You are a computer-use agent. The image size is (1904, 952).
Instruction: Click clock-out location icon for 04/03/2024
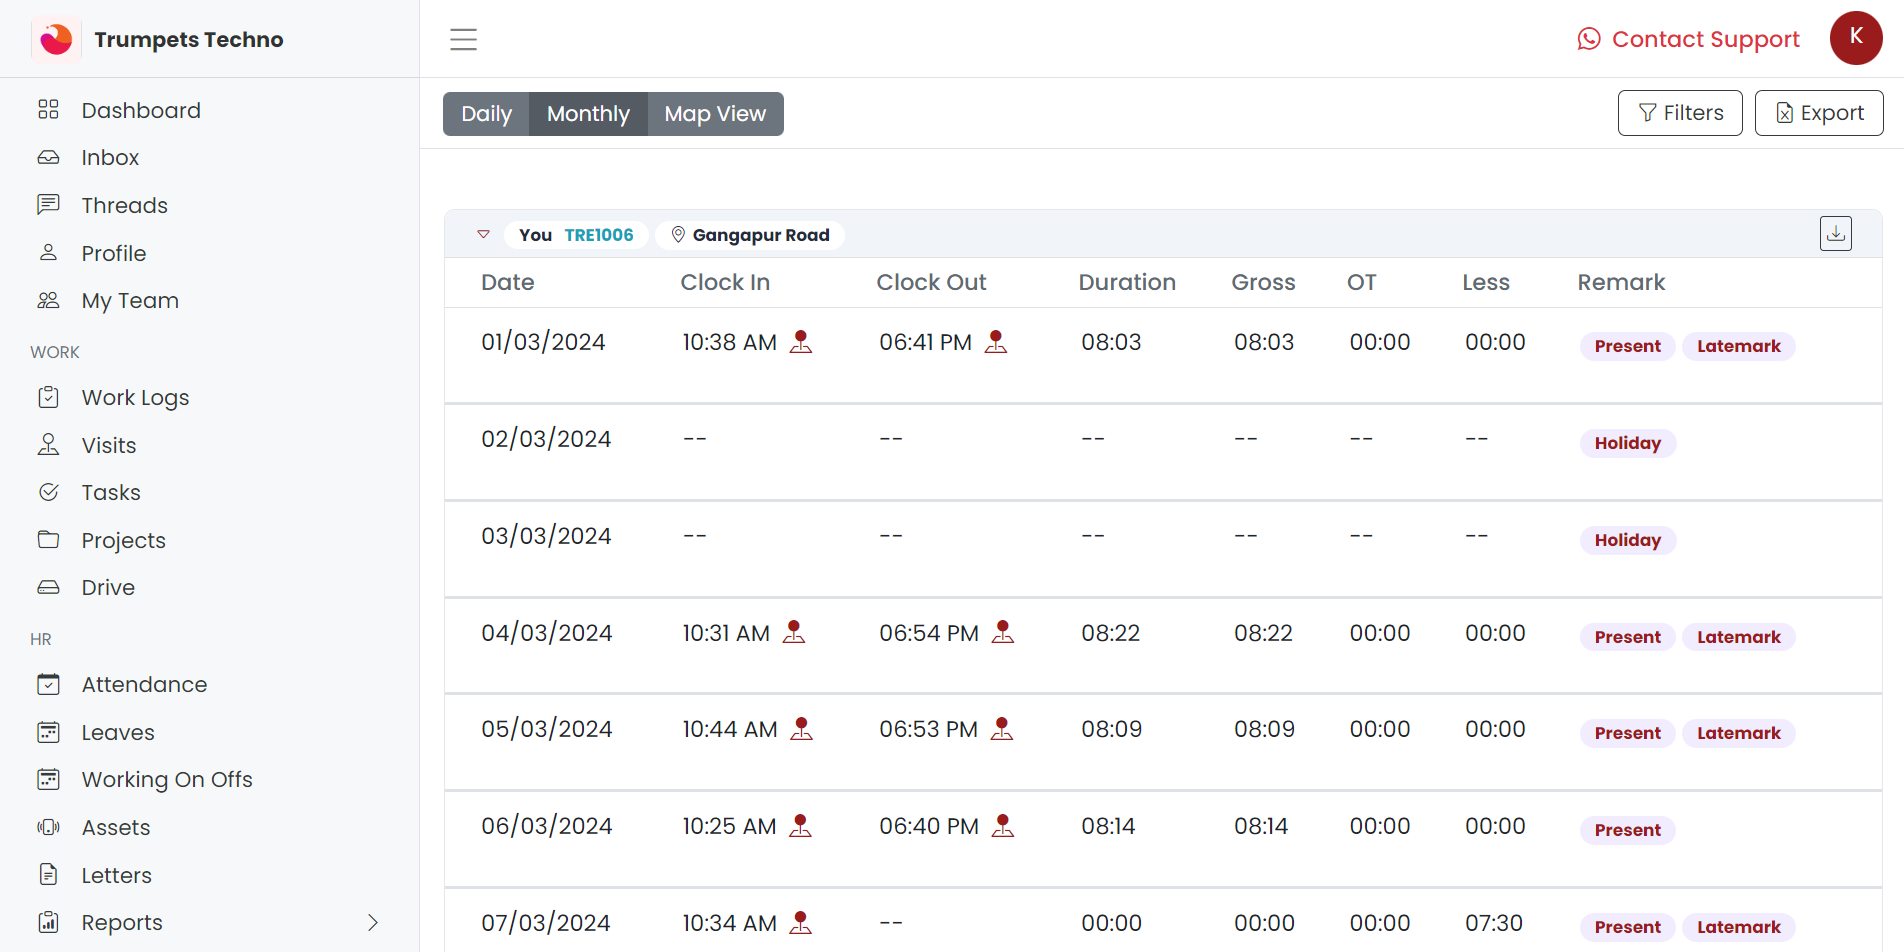(x=1003, y=632)
